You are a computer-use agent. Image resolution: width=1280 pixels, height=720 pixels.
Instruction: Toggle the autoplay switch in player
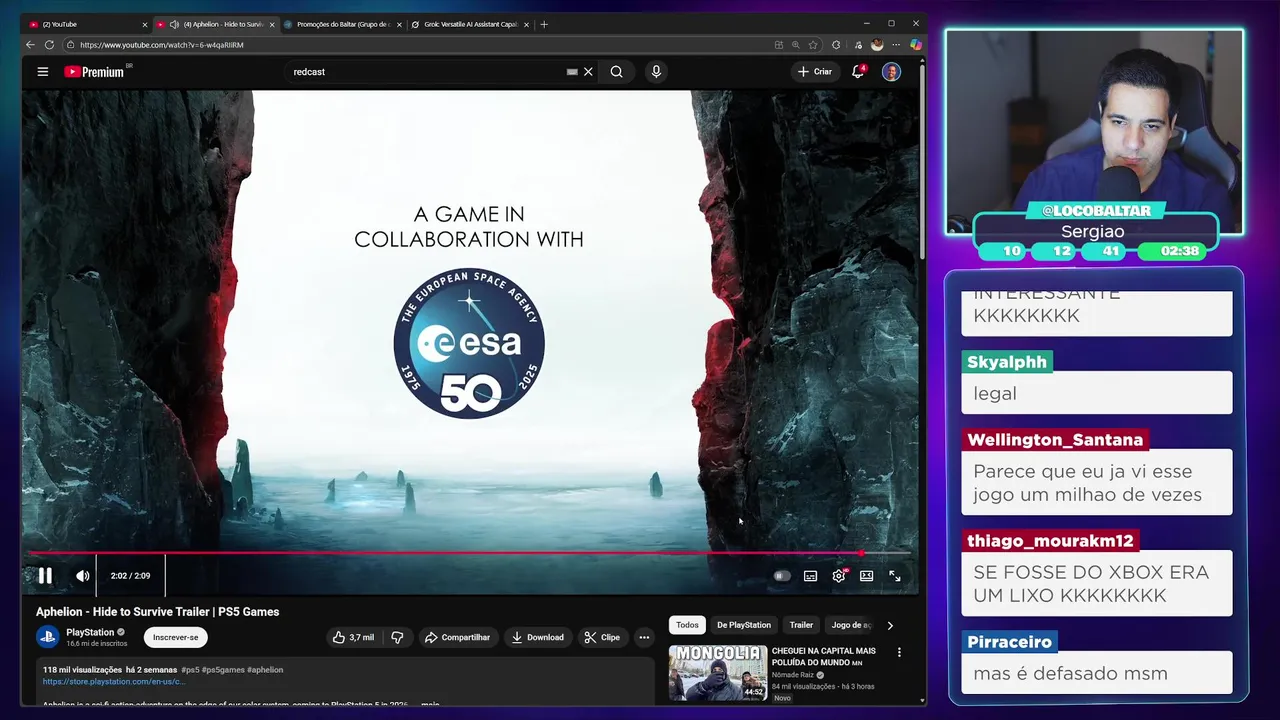coord(781,576)
